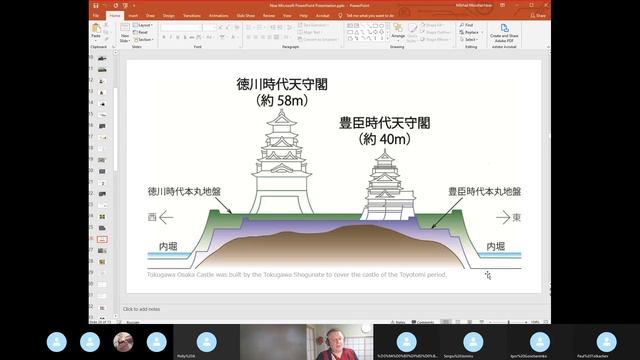640x360 pixels.
Task: Click Ribbon Display Options icon
Action: click(x=502, y=5)
